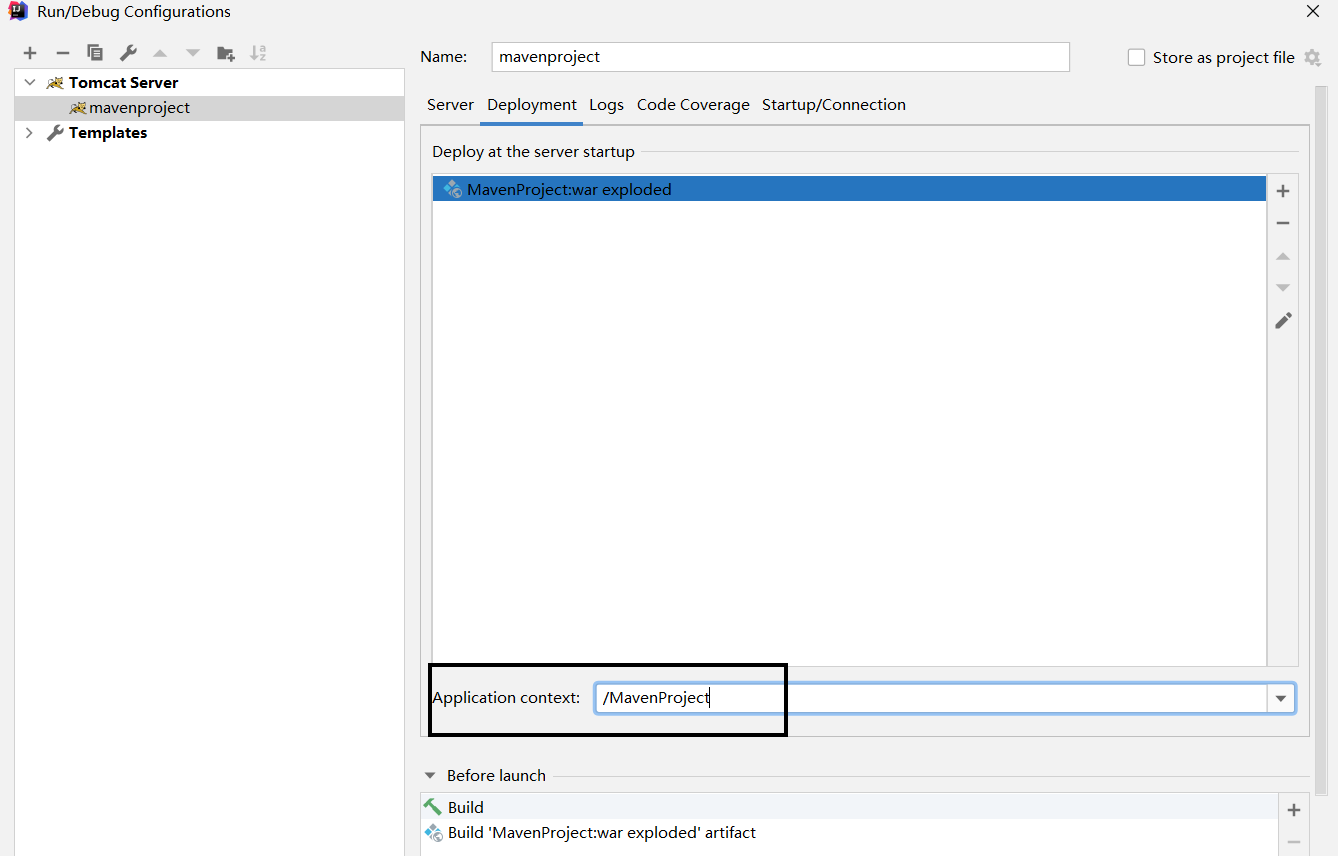1338x856 pixels.
Task: Add a new deployment artifact
Action: [1283, 190]
